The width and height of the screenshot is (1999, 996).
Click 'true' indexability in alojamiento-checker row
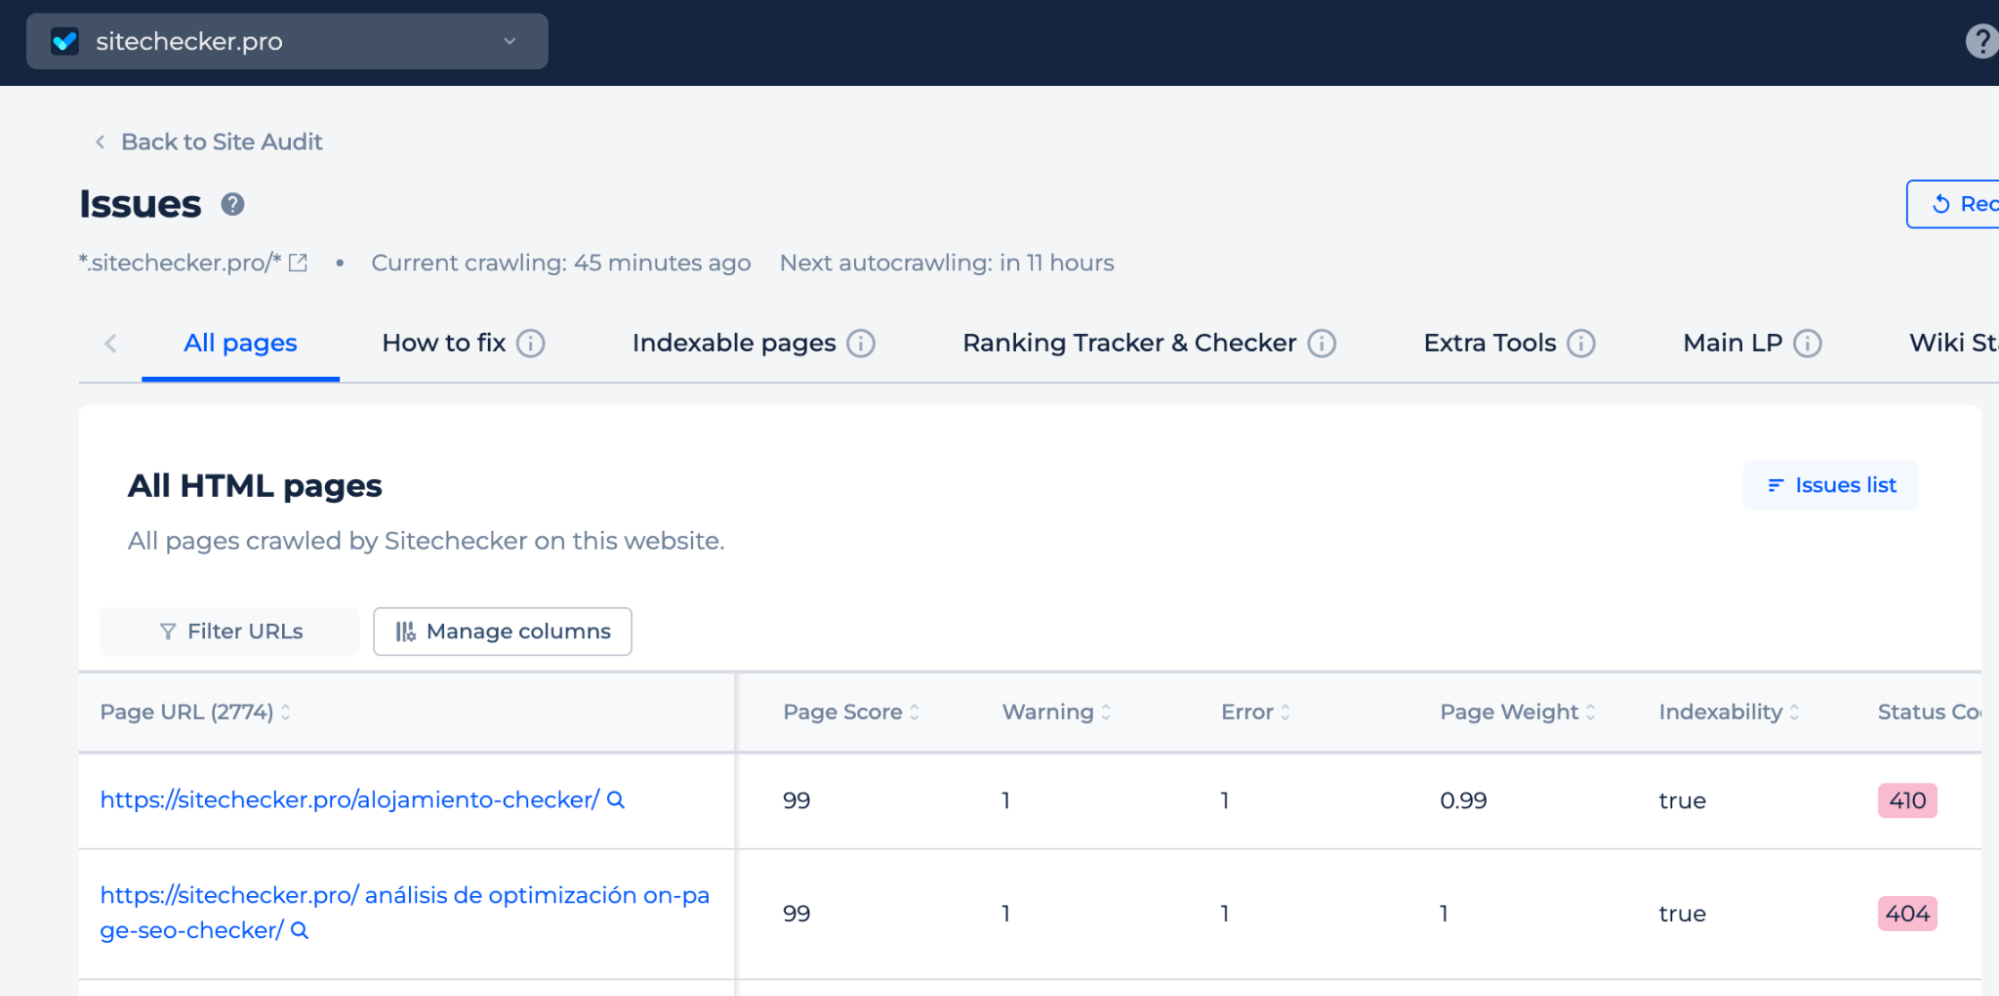(1682, 800)
